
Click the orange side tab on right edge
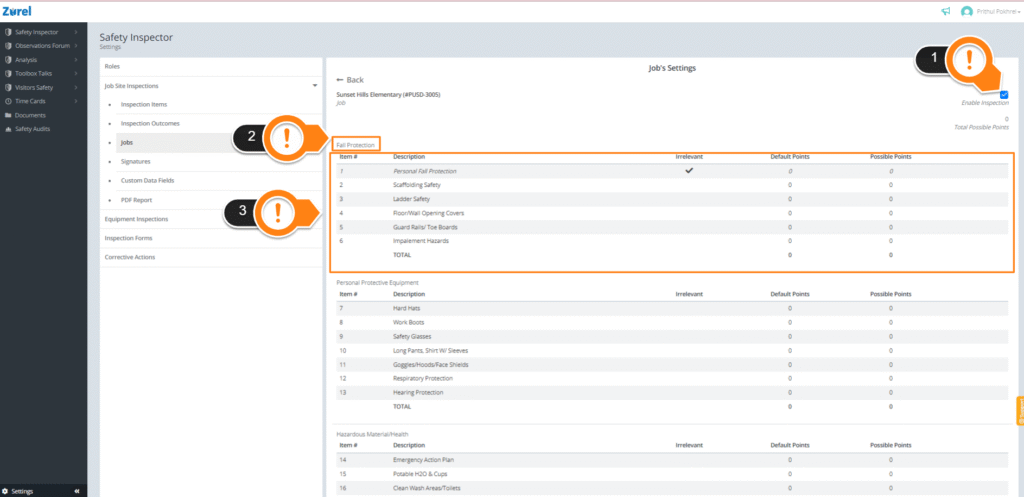coord(1020,411)
